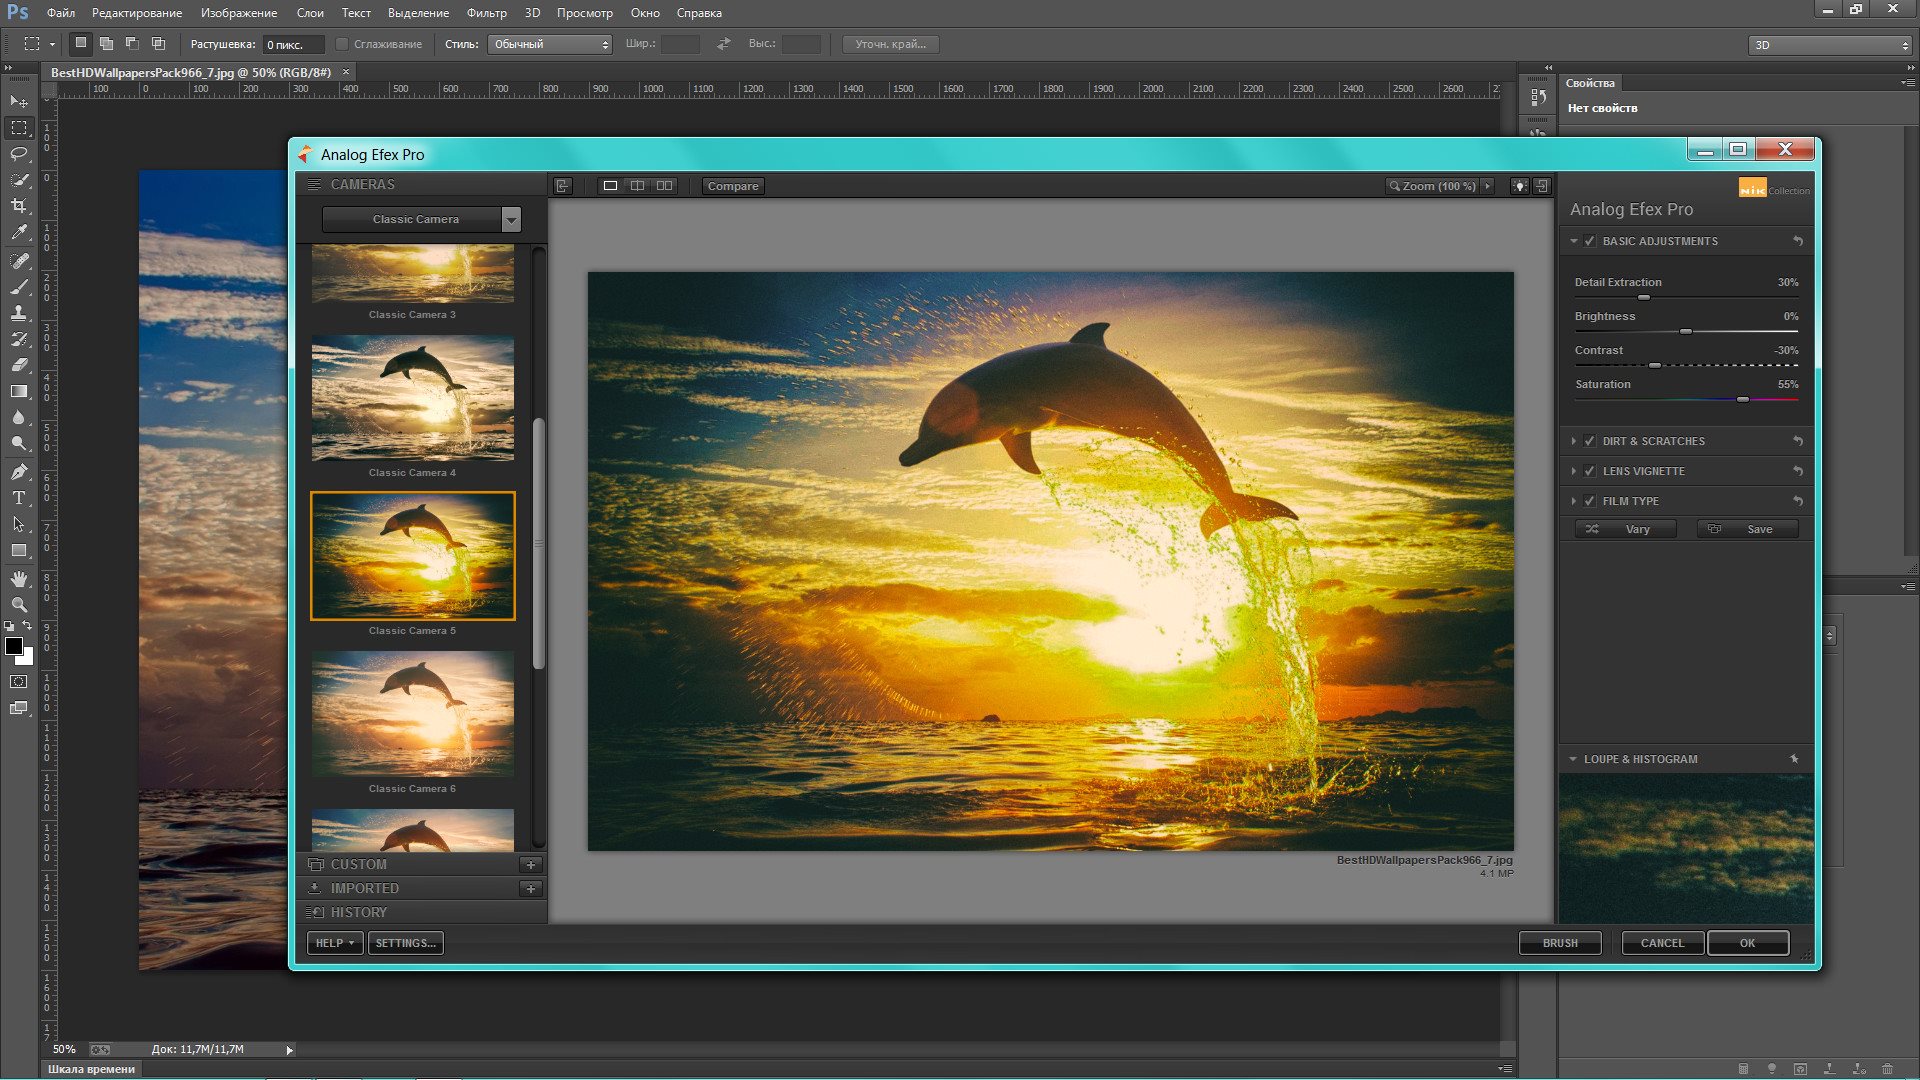Click the Compare button
This screenshot has width=1920, height=1080.
click(x=733, y=186)
